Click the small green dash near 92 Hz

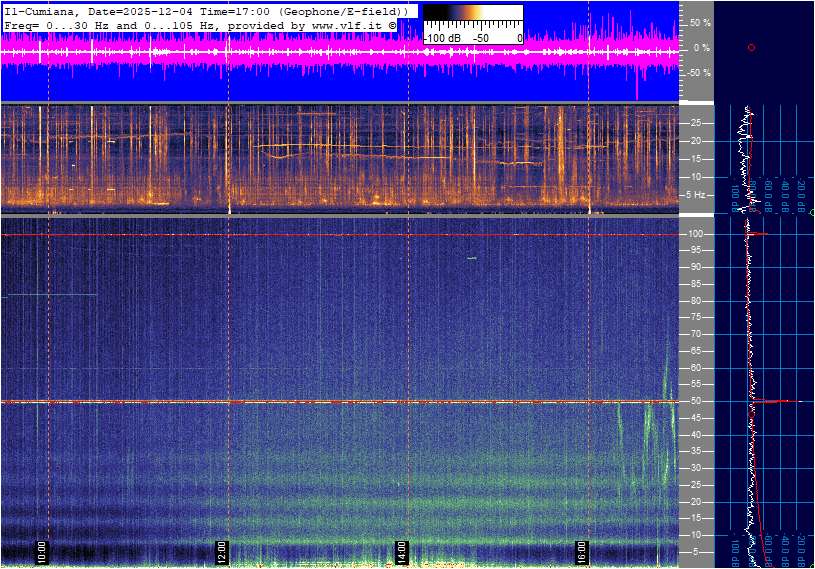[471, 258]
